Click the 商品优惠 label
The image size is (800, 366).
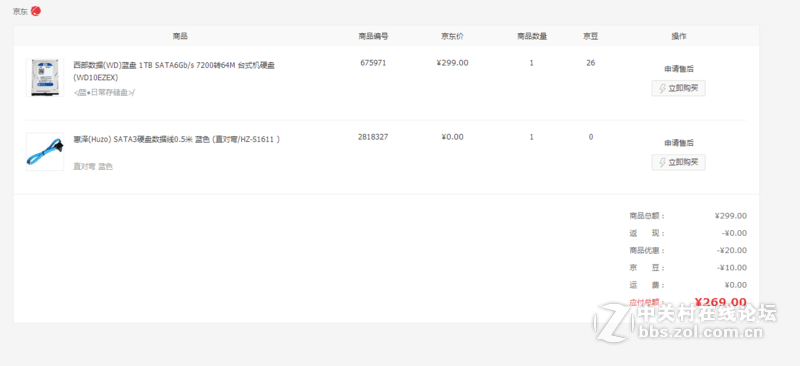coord(647,251)
